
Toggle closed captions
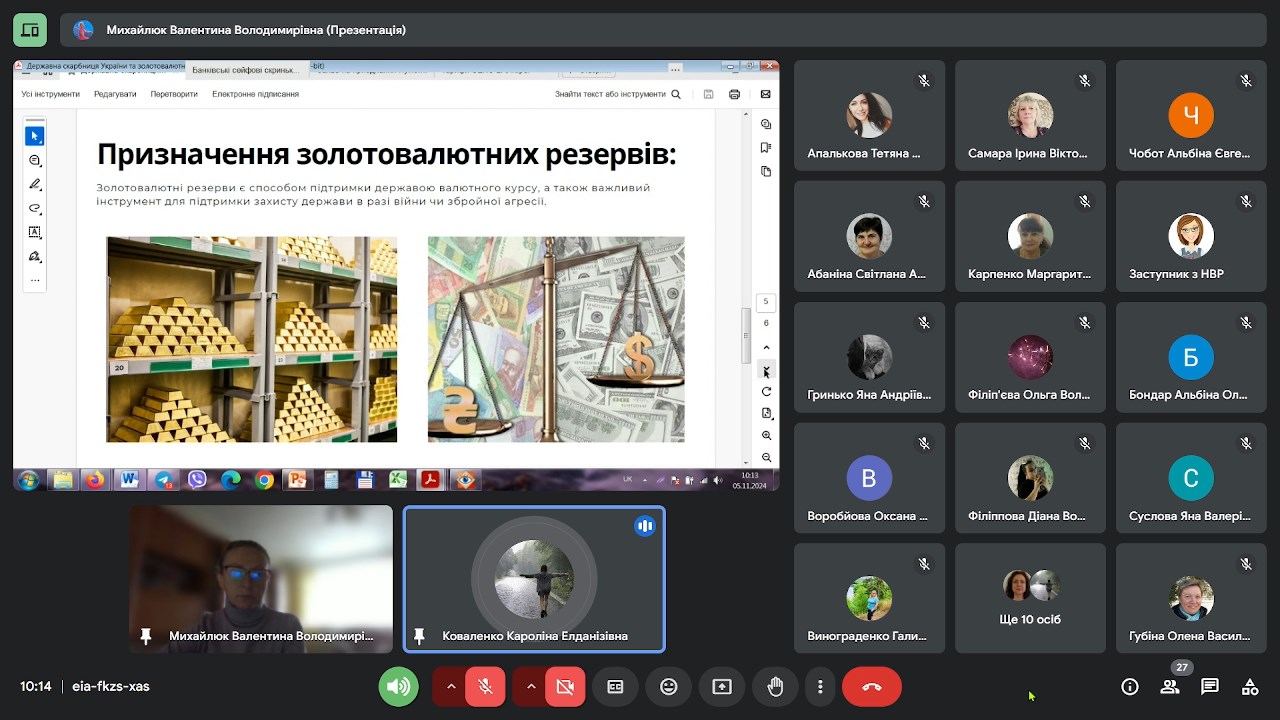(x=615, y=687)
